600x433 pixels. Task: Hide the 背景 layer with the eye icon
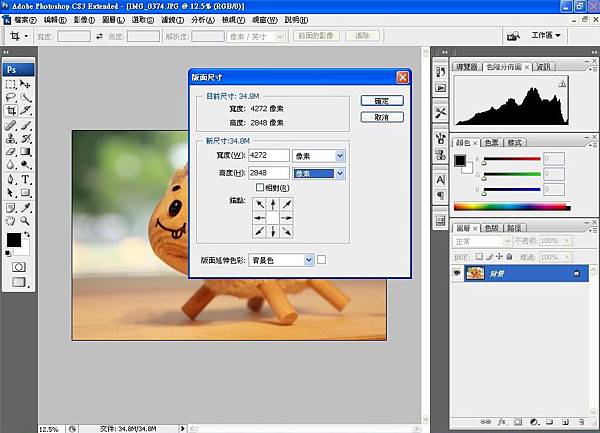coord(457,273)
